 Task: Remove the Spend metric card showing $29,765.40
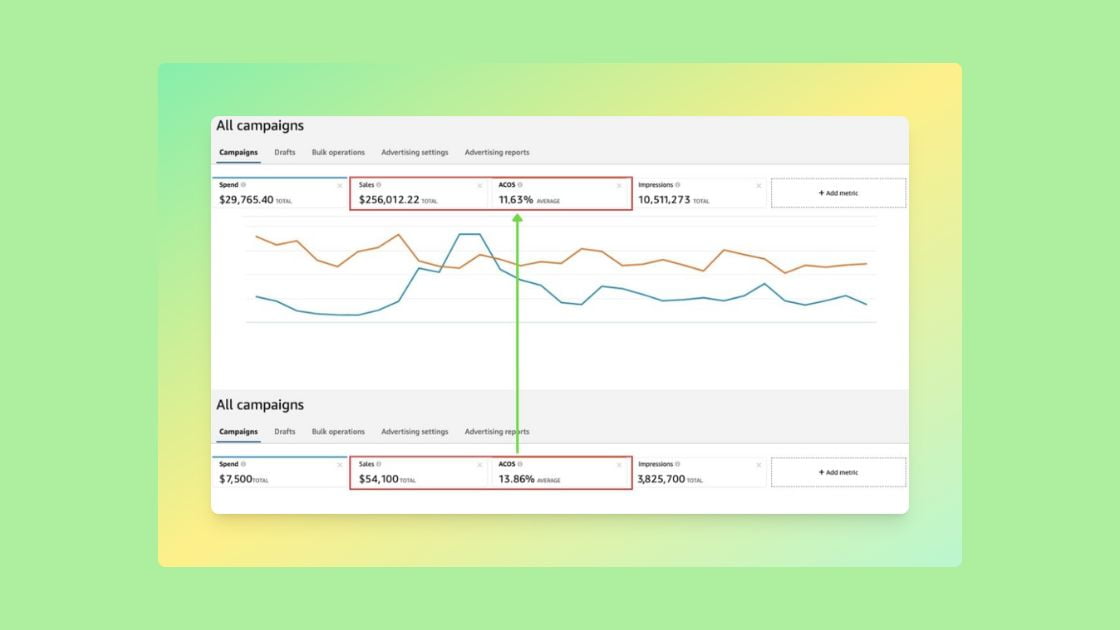339,186
